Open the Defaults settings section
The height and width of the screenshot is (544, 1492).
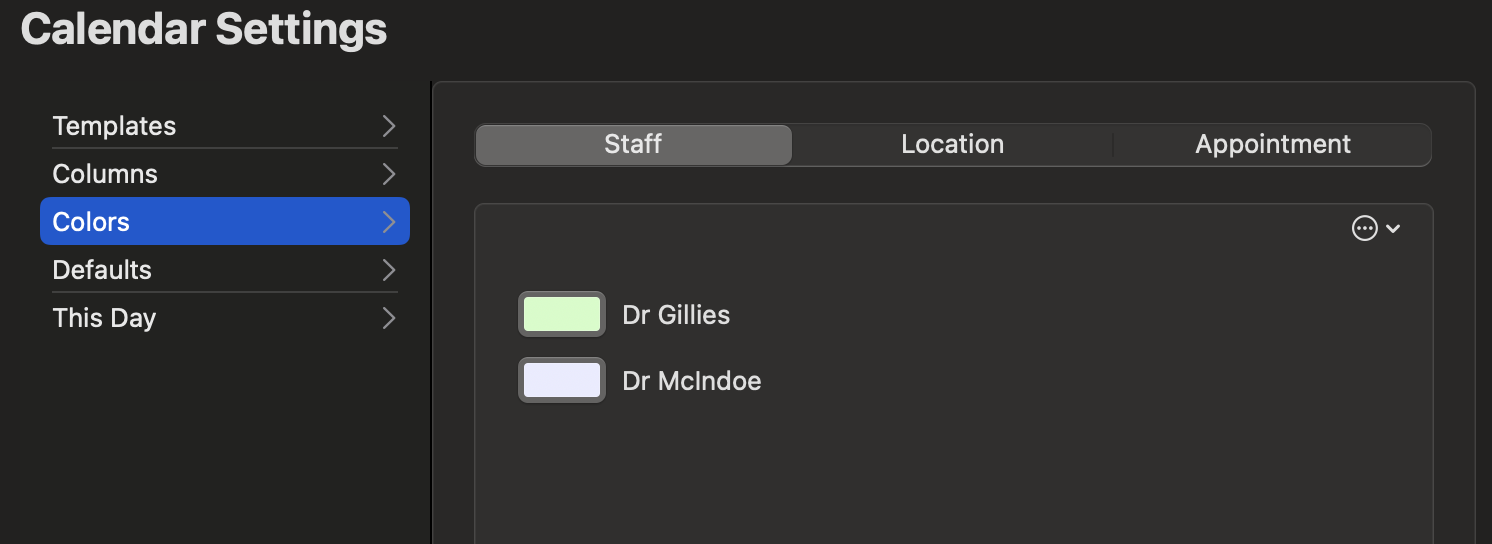pyautogui.click(x=225, y=270)
